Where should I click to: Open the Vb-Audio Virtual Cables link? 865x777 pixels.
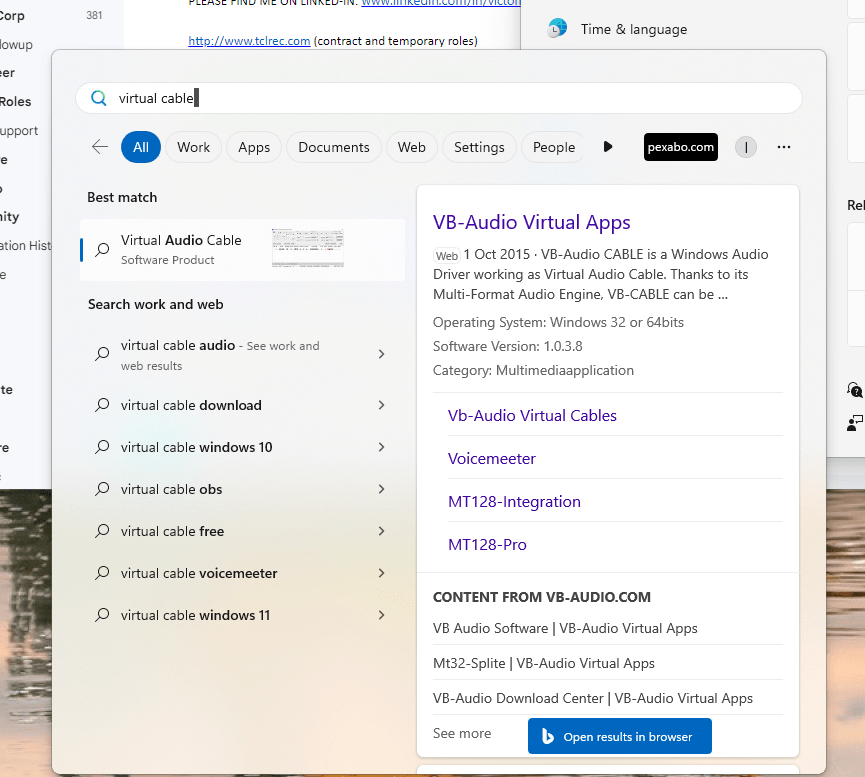click(x=532, y=416)
